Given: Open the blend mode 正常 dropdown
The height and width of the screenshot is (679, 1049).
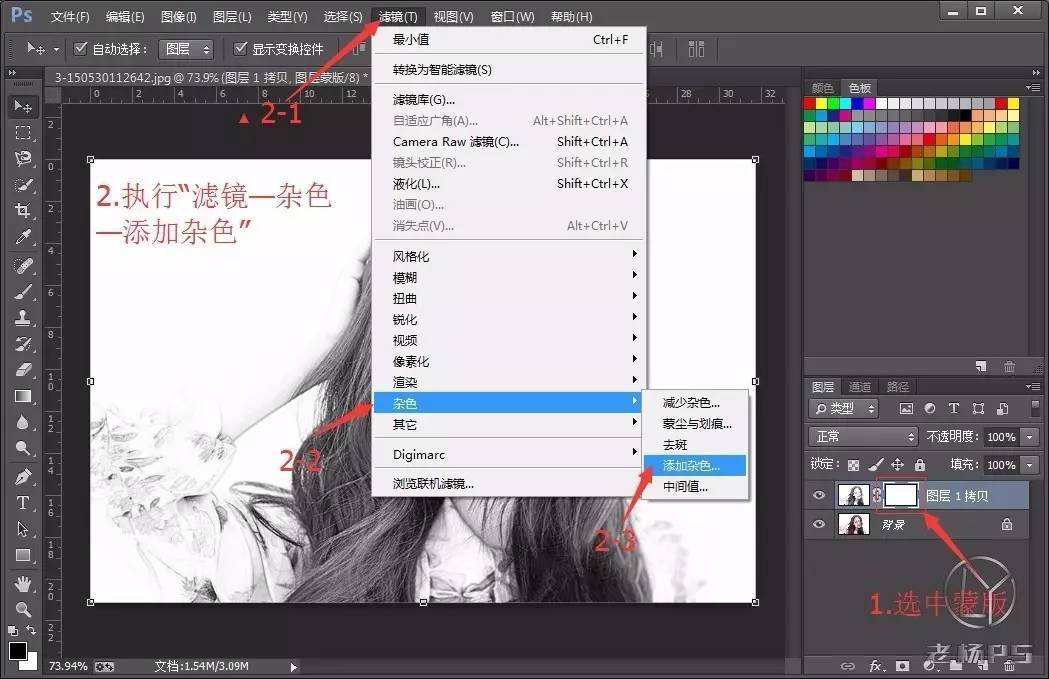Looking at the screenshot, I should [863, 437].
